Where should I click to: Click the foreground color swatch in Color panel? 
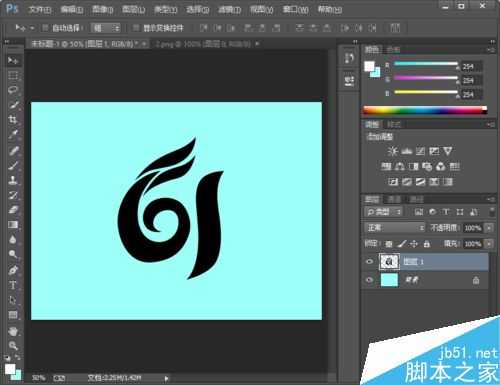(369, 66)
